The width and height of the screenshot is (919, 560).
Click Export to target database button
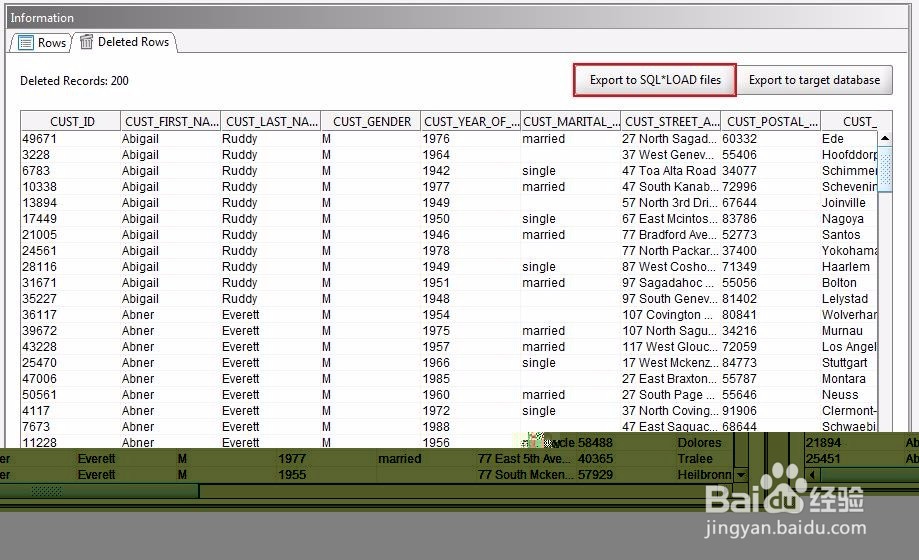pos(814,80)
